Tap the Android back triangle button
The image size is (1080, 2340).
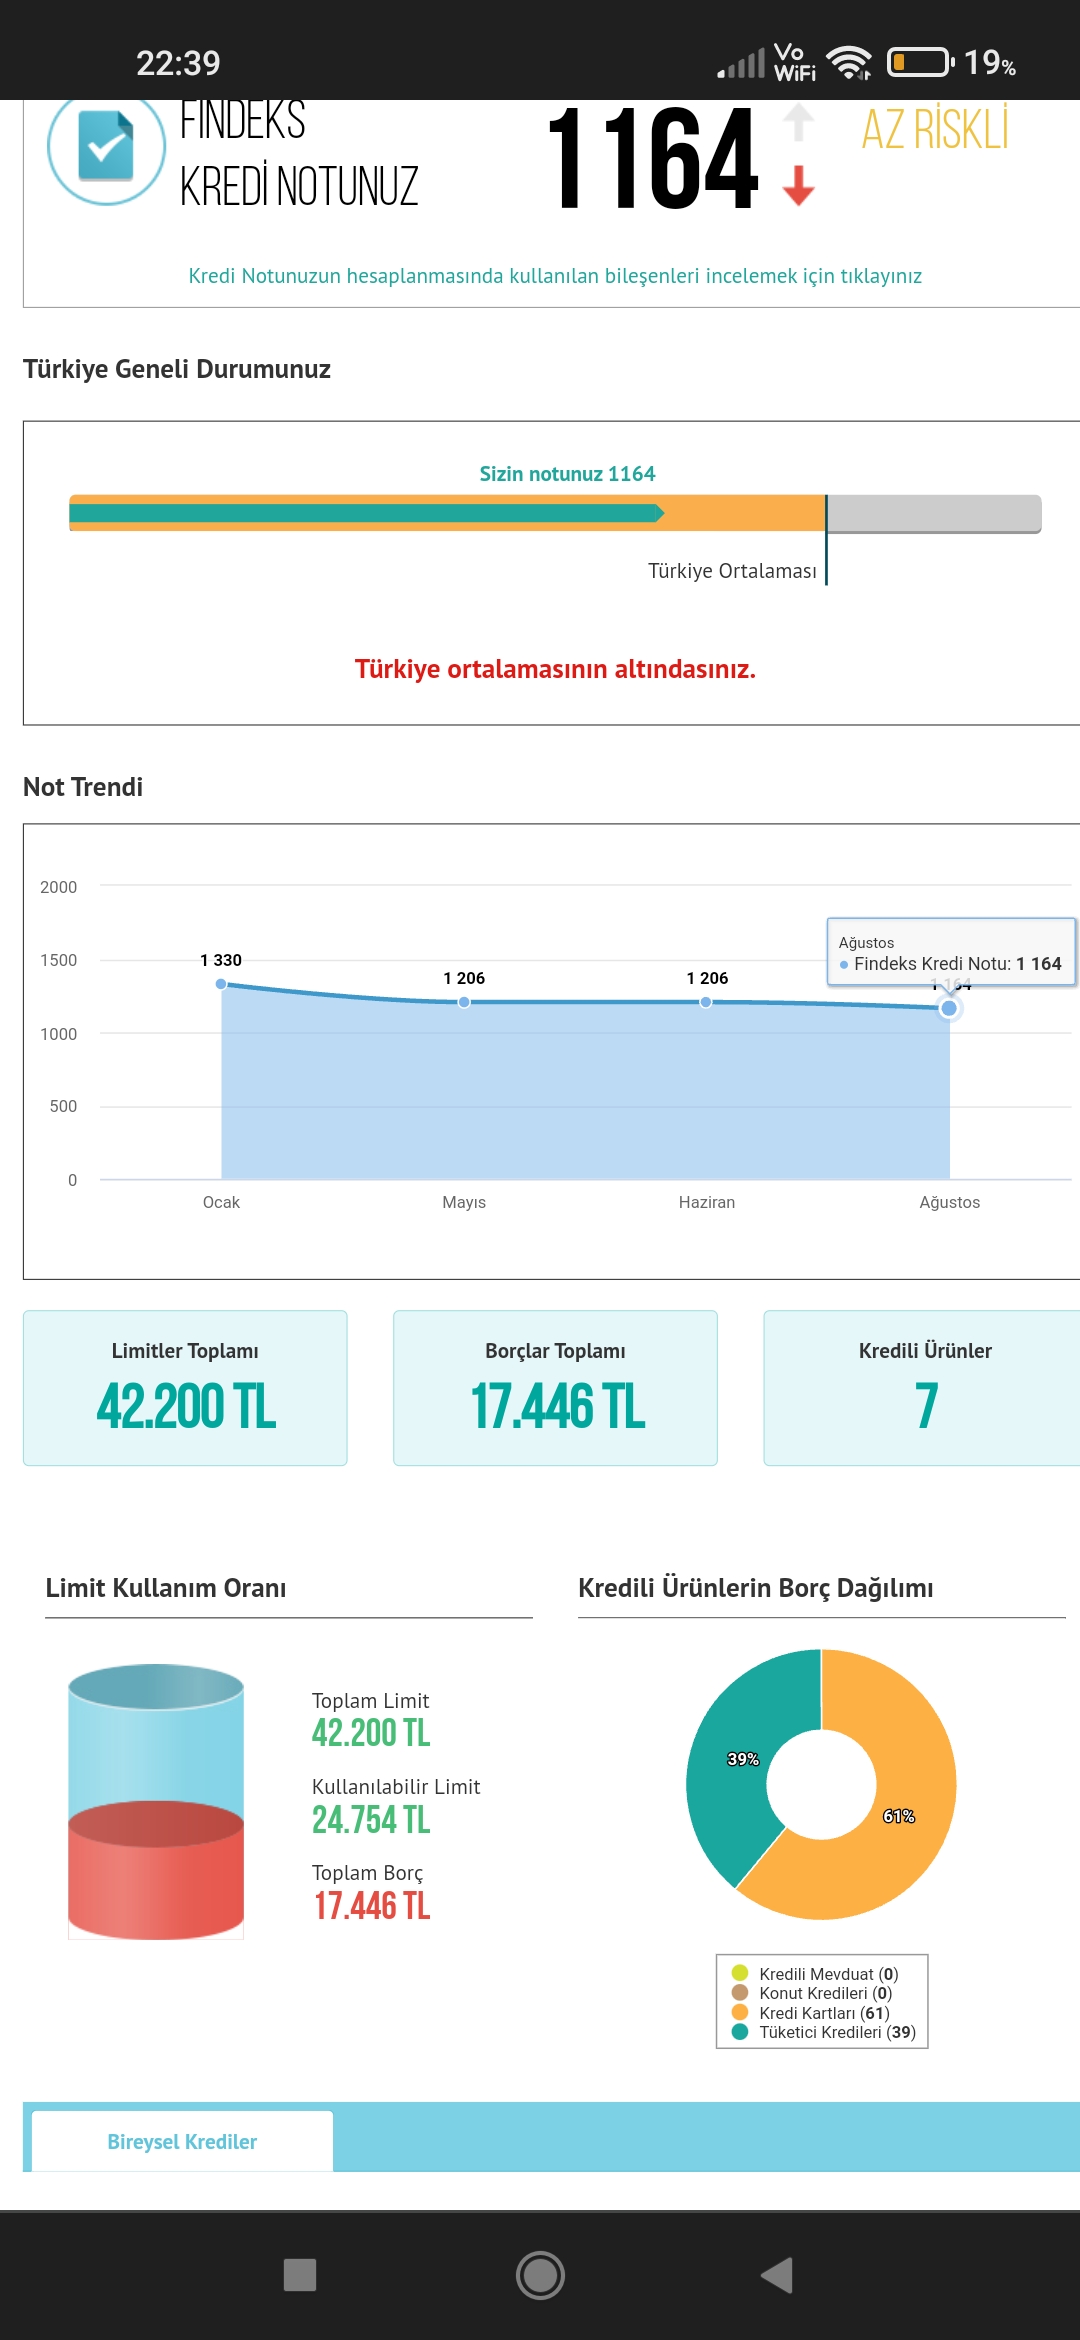pos(777,2275)
